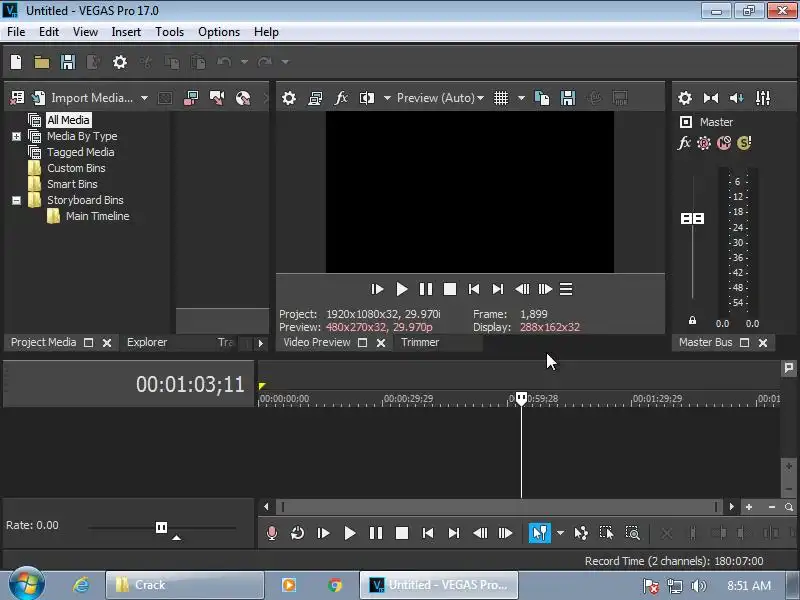Open Video Preview transport hamburger menu

(x=566, y=289)
